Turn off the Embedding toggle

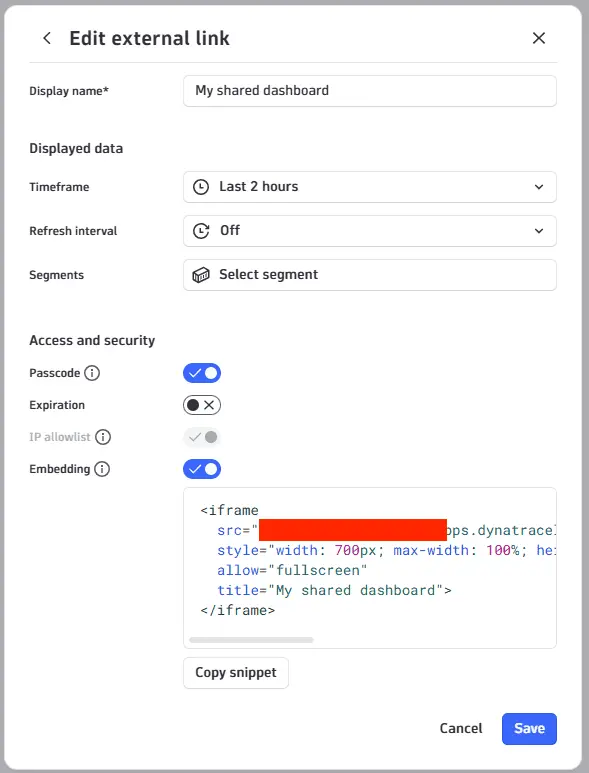click(202, 469)
